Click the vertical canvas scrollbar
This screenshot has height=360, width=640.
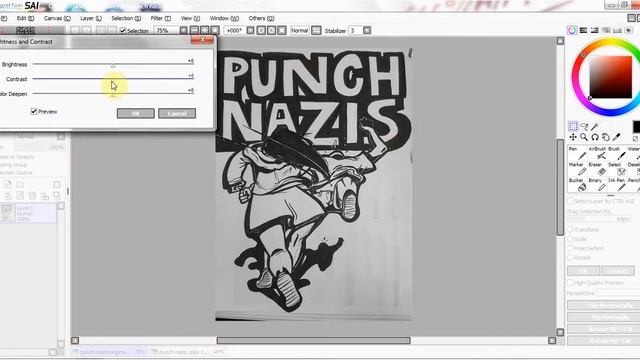[x=560, y=187]
